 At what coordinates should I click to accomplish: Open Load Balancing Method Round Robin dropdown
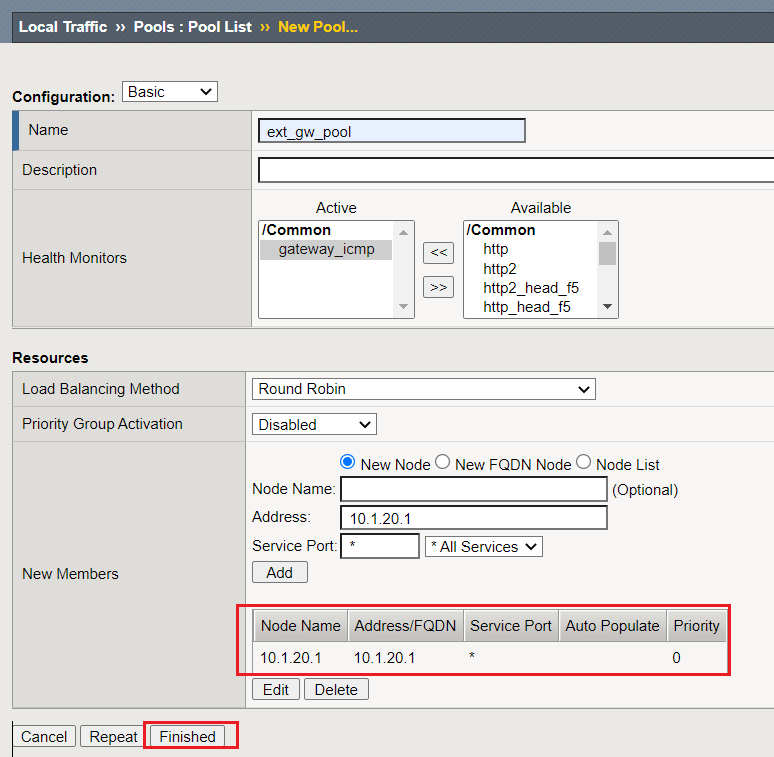(x=424, y=389)
